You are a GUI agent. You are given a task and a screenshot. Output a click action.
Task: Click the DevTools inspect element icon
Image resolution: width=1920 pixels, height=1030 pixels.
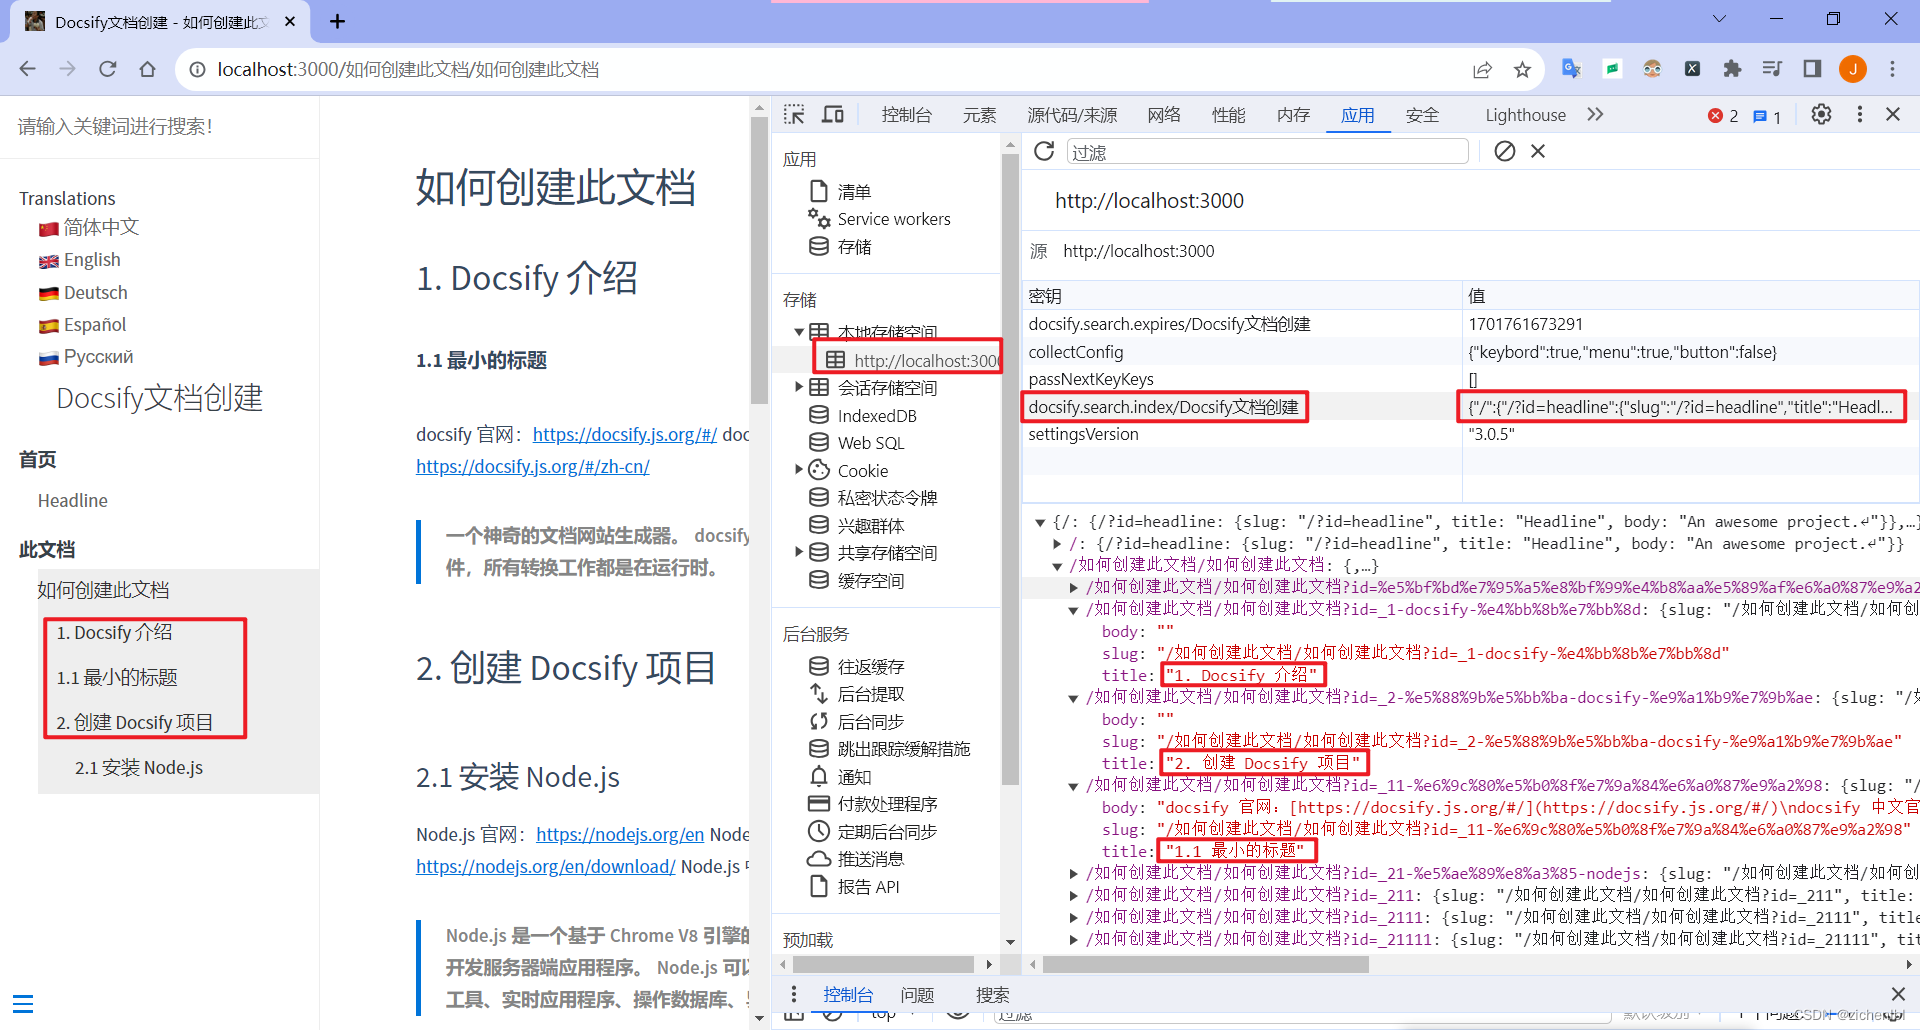pyautogui.click(x=794, y=115)
